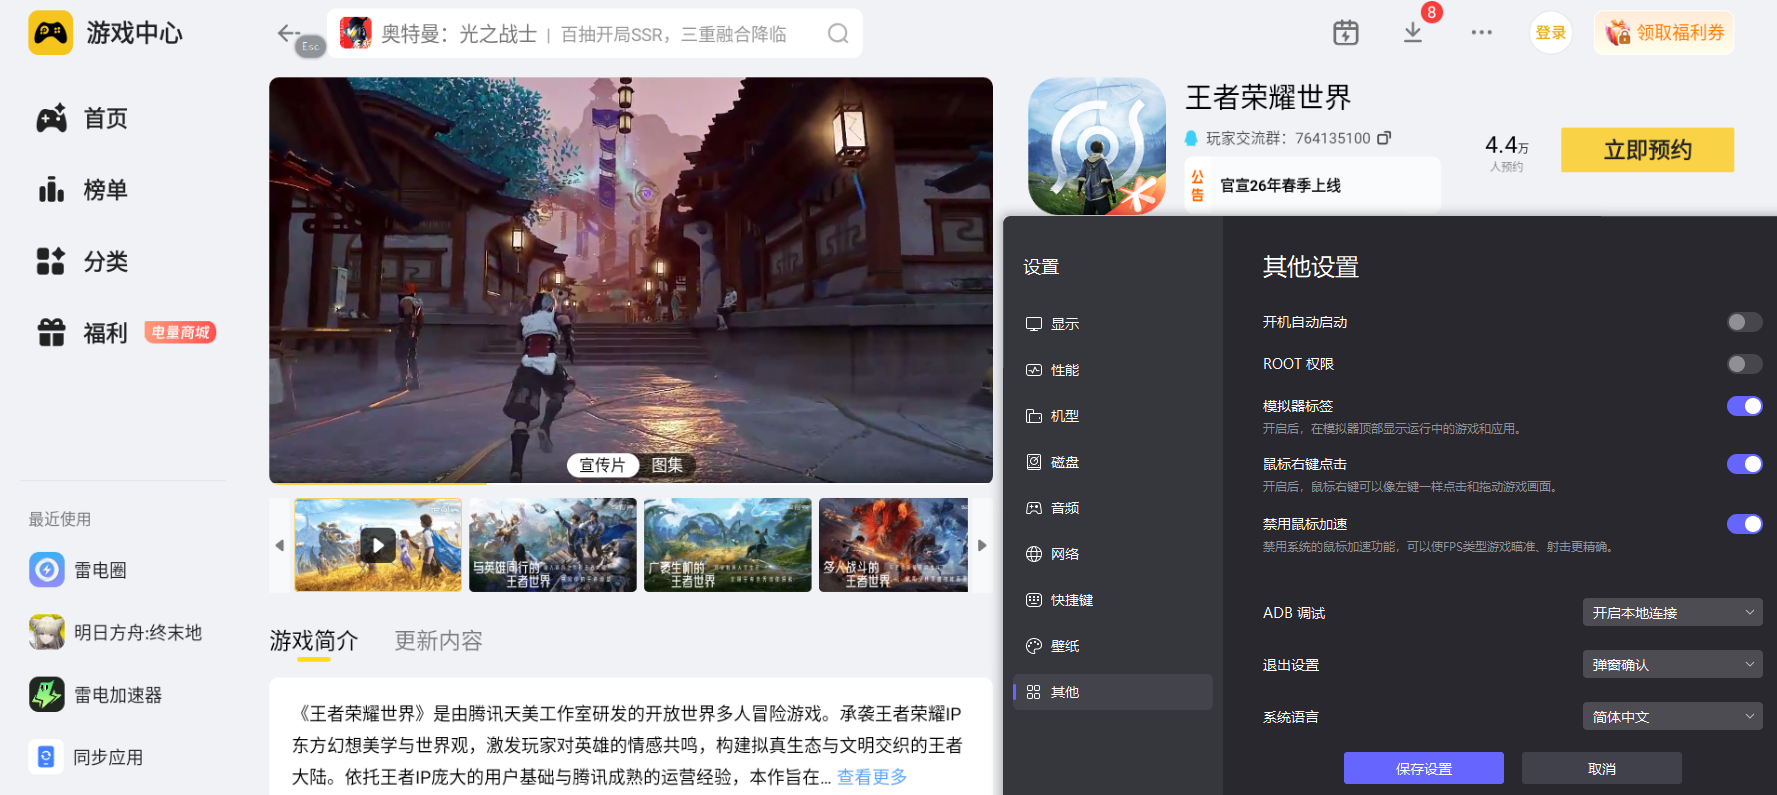Viewport: 1777px width, 795px height.
Task: Open 榜单 rankings in the sidebar
Action: click(82, 190)
